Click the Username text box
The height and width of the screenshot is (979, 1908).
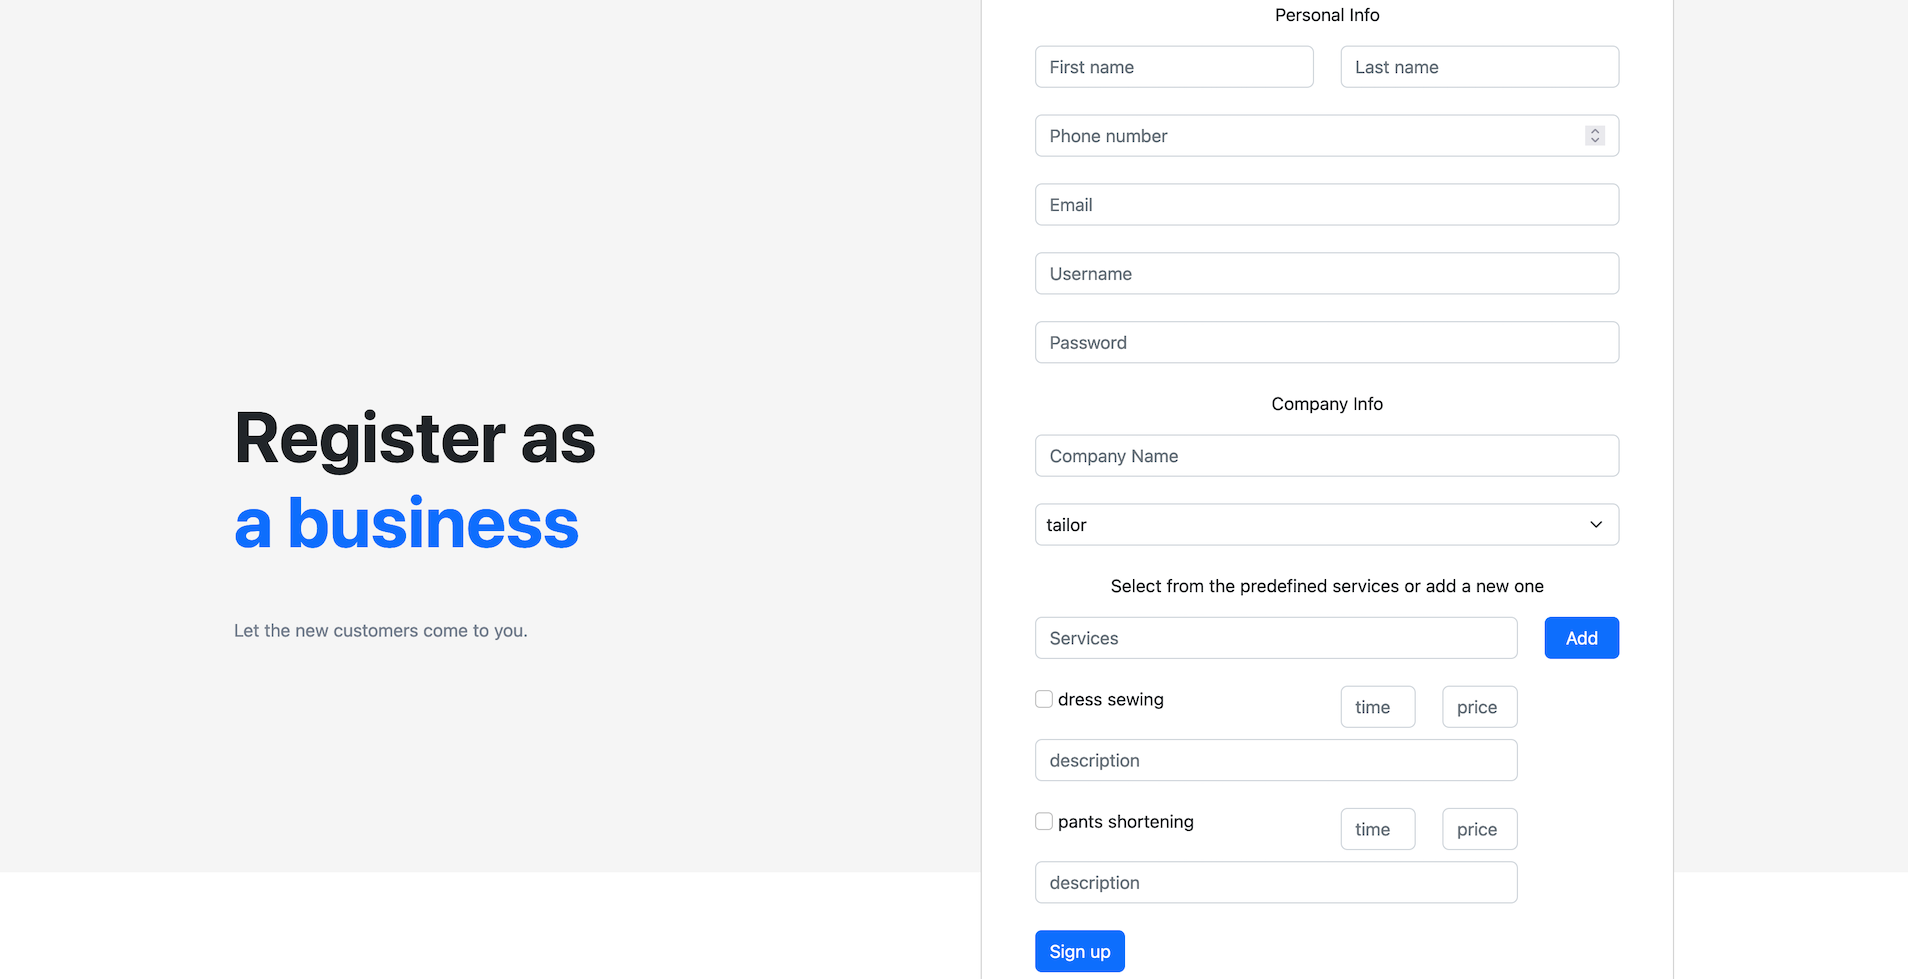(x=1326, y=274)
